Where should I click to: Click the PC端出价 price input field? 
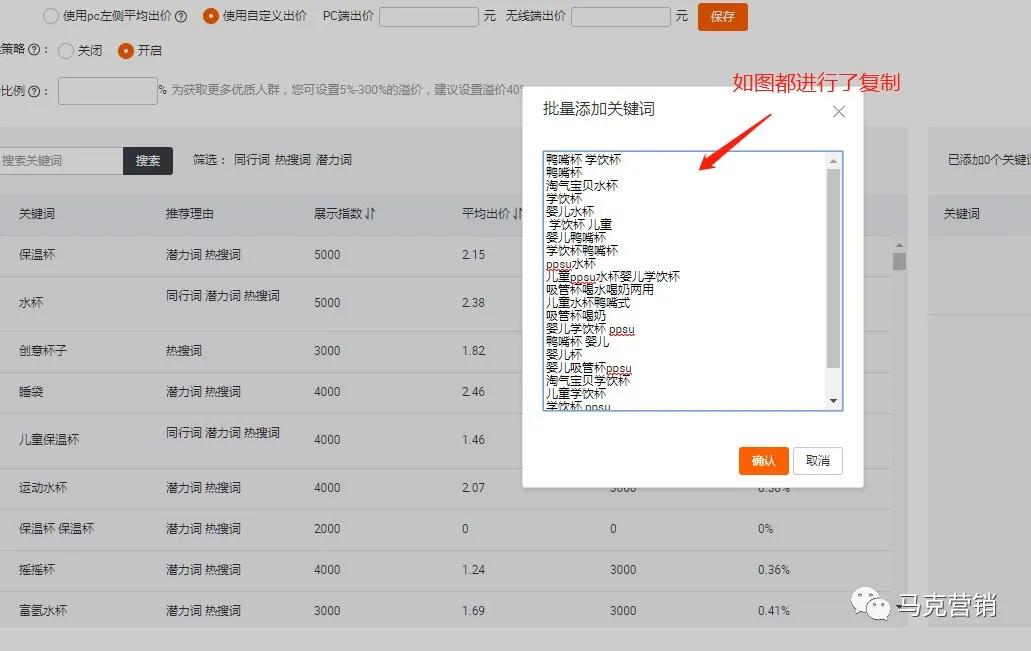click(x=430, y=16)
